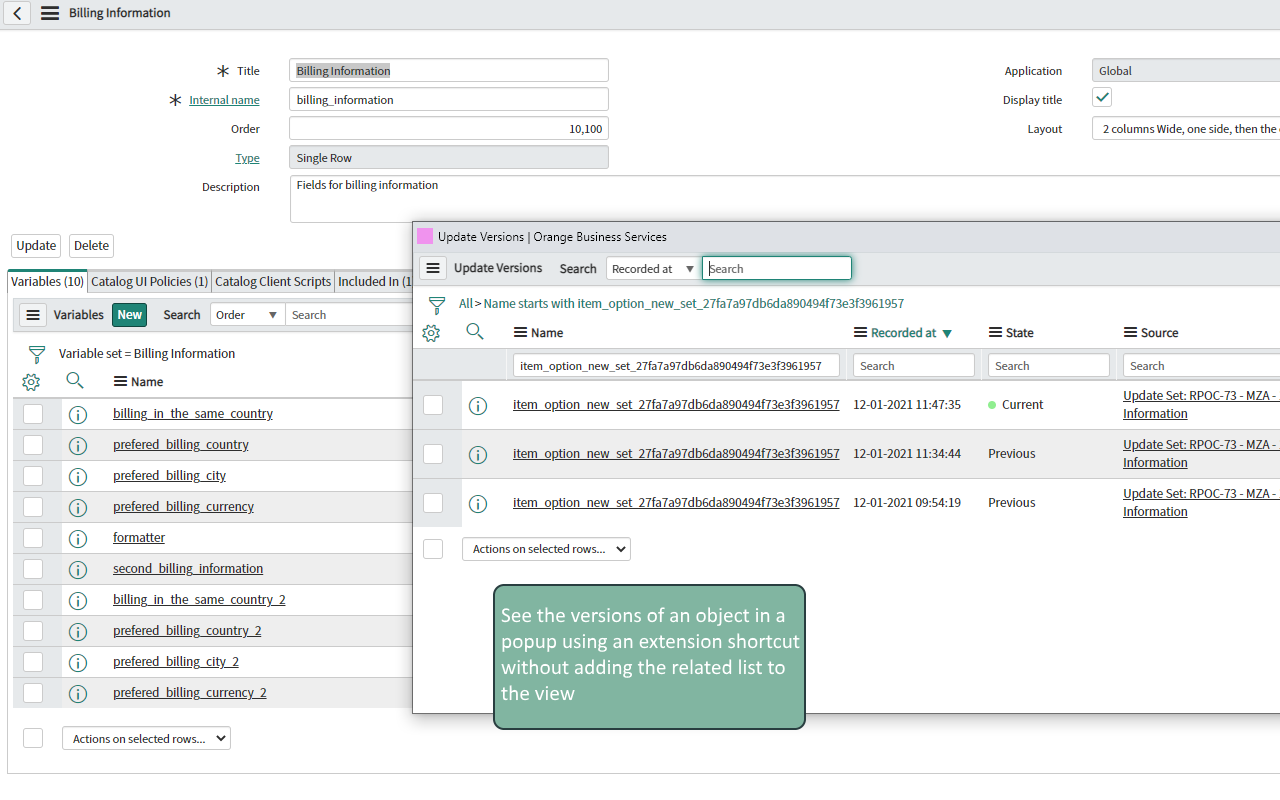Open personalize list gear icon in the popup
1280x800 pixels.
431,332
